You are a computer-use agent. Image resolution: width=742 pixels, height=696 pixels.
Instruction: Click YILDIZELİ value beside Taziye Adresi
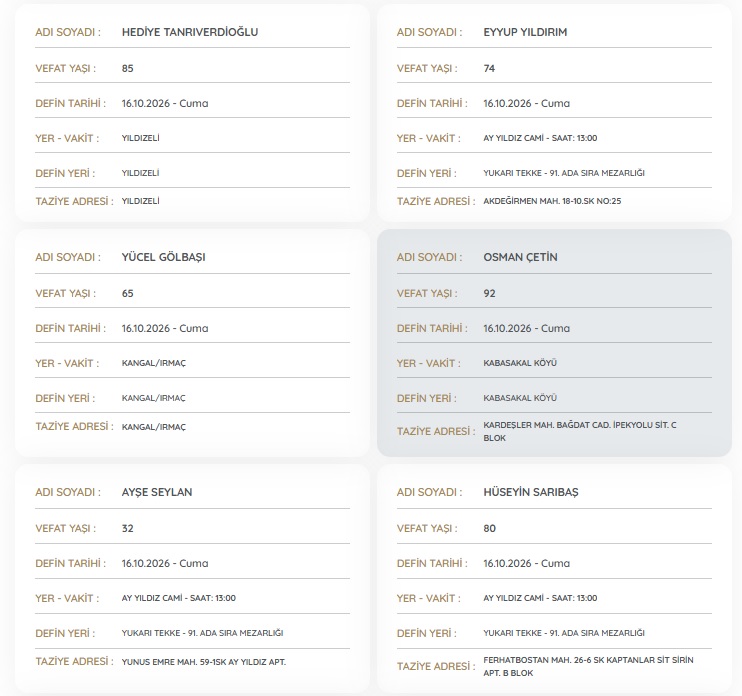(141, 201)
